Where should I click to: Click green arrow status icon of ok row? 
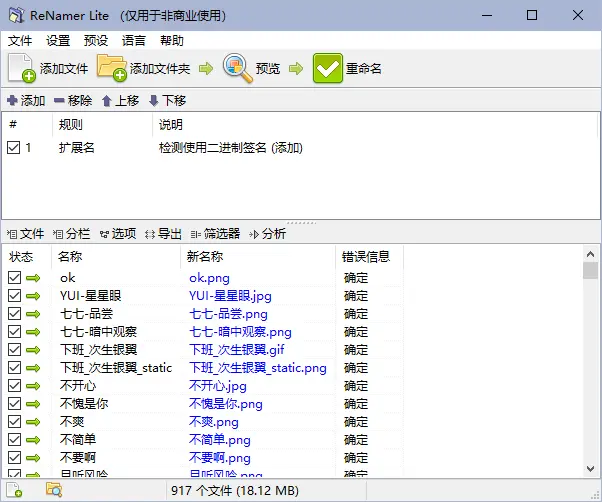[33, 278]
